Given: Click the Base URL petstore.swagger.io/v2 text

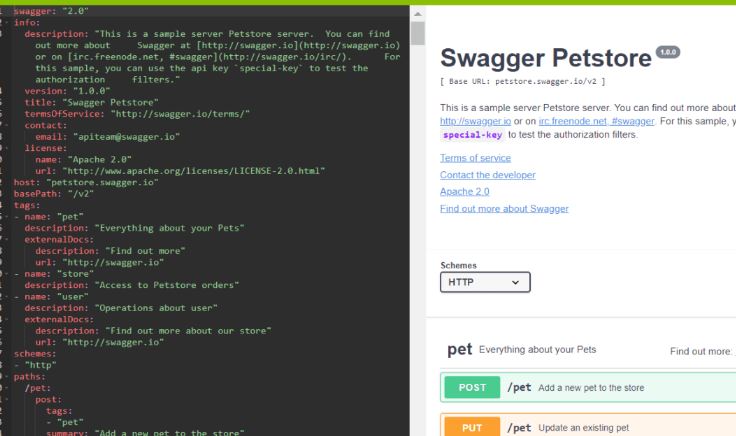Looking at the screenshot, I should 522,82.
